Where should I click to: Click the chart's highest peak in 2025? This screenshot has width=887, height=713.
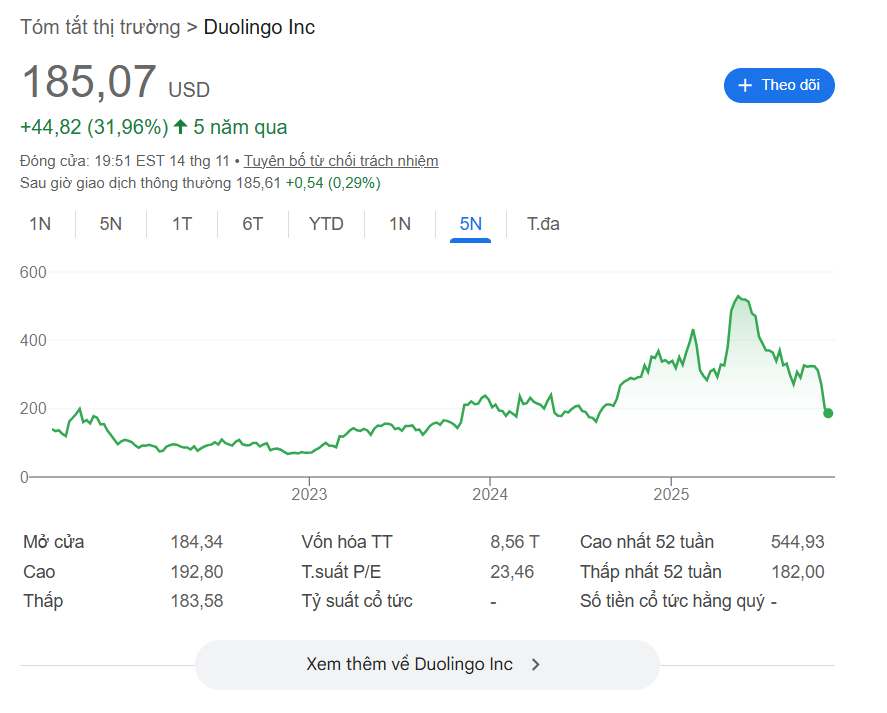[x=738, y=297]
